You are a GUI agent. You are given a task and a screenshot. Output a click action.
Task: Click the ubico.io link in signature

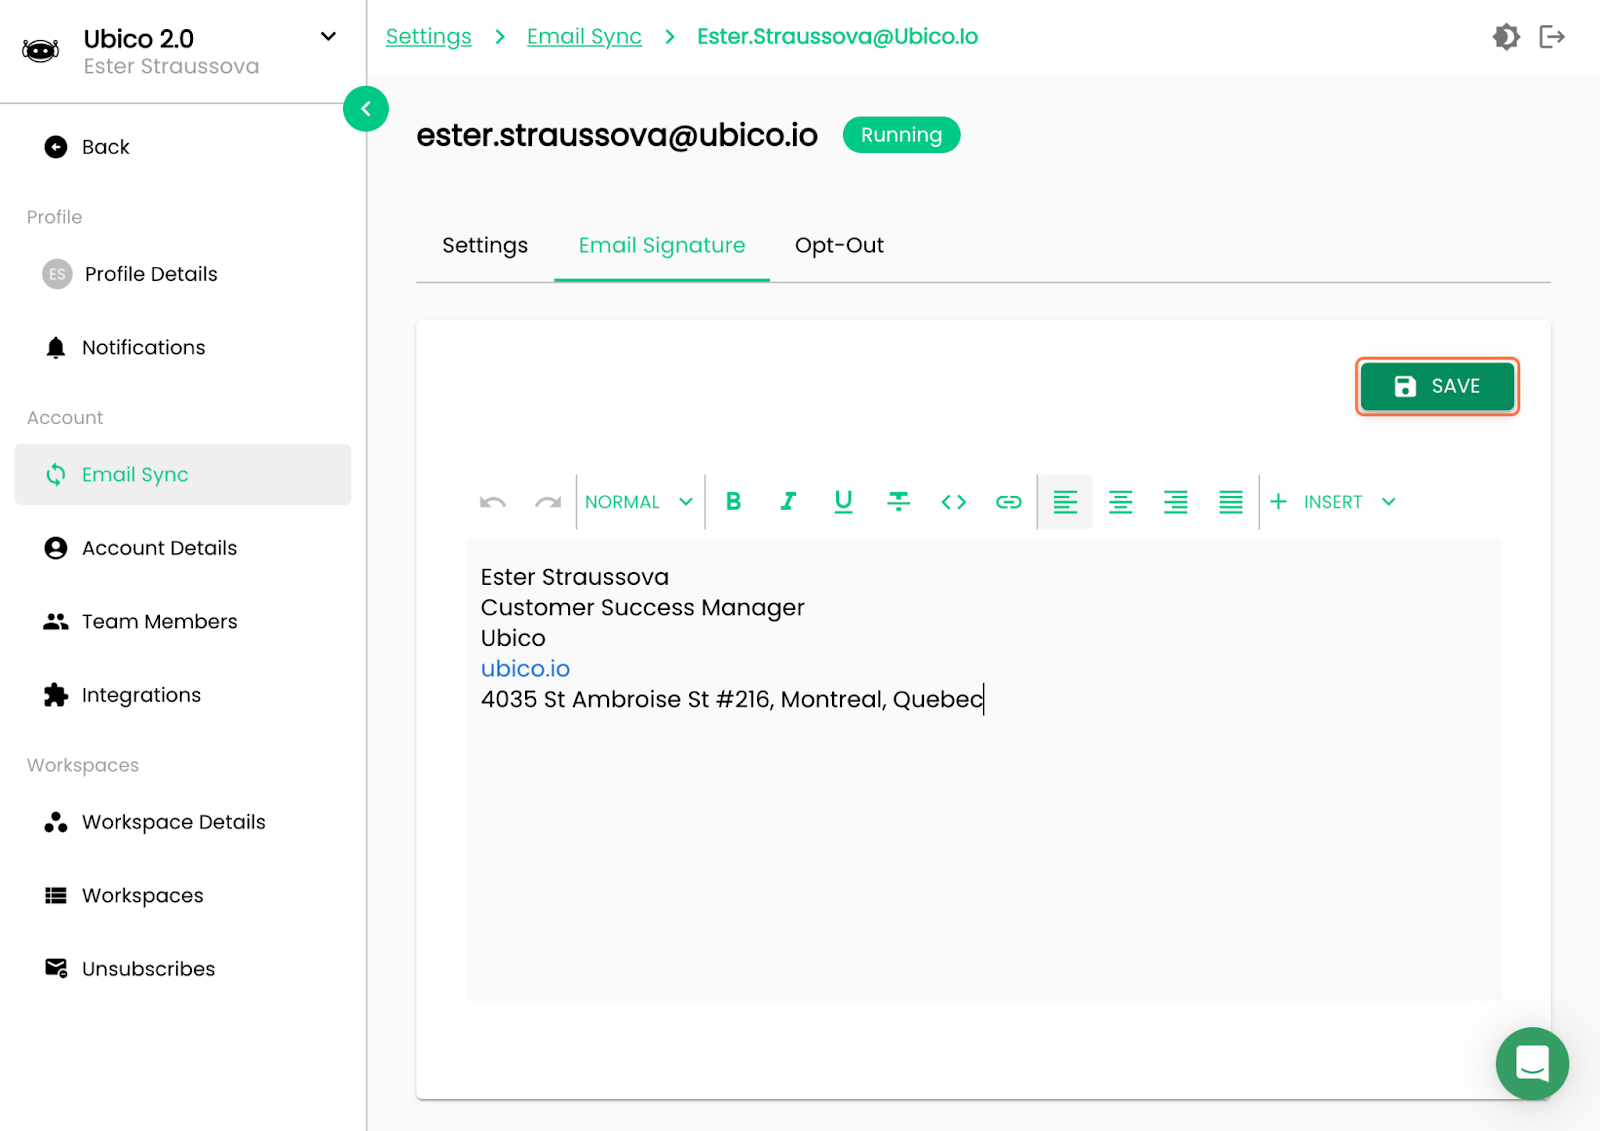[525, 669]
